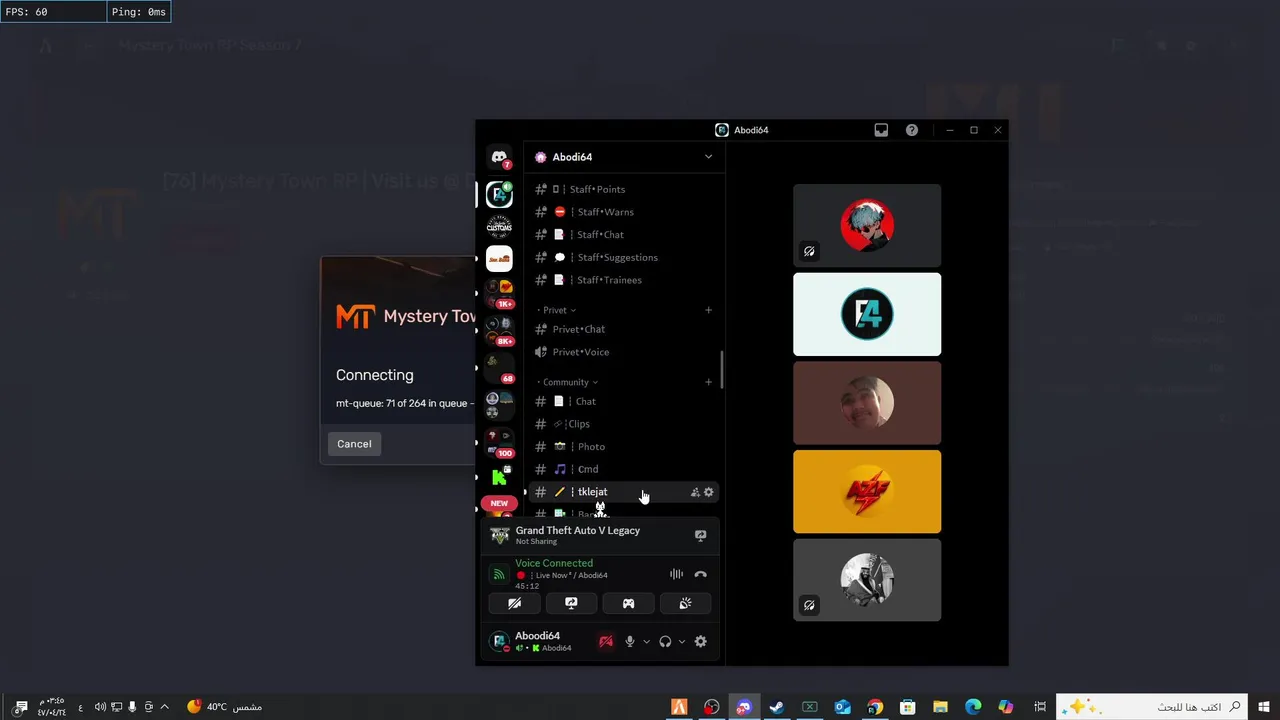1280x720 pixels.
Task: Open Discord direct messages home icon
Action: point(499,157)
